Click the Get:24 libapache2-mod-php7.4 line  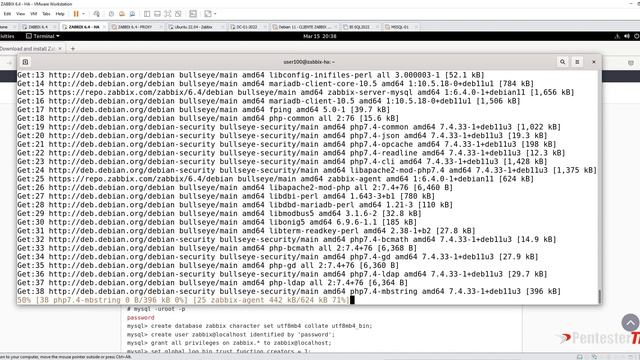[307, 170]
